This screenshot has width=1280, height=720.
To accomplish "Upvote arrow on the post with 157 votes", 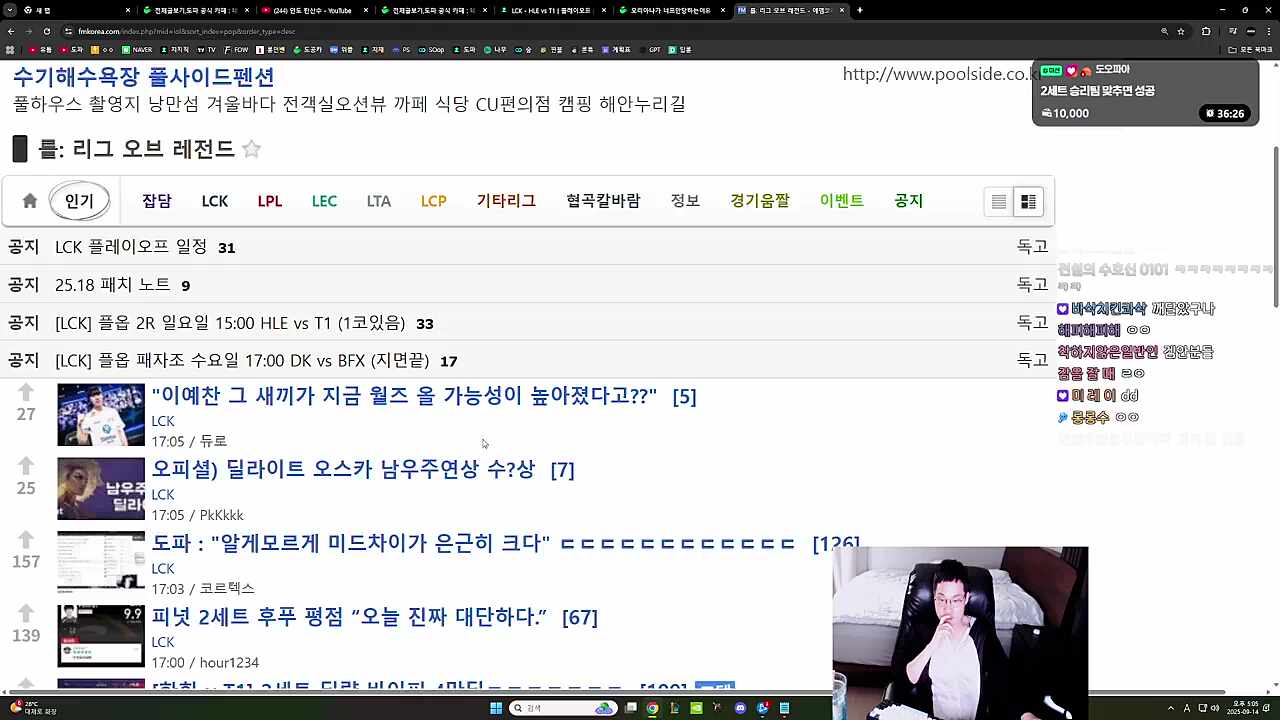I will click(x=26, y=540).
